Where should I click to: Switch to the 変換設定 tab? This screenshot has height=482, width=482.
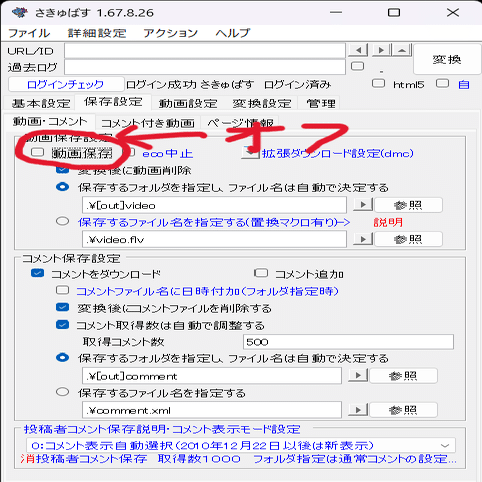262,103
